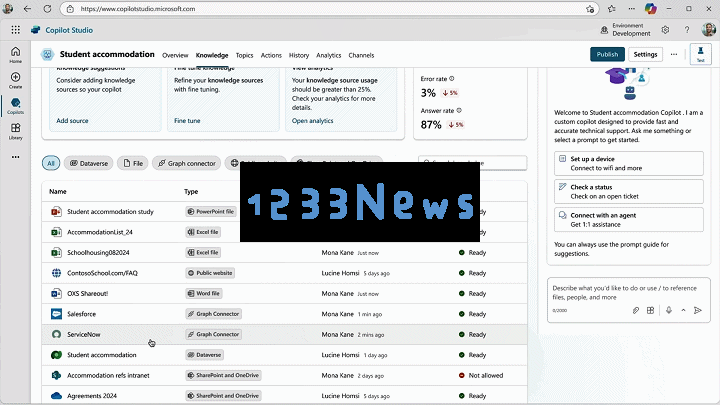Switch to the Analytics tab
The image size is (720, 405).
click(x=328, y=55)
